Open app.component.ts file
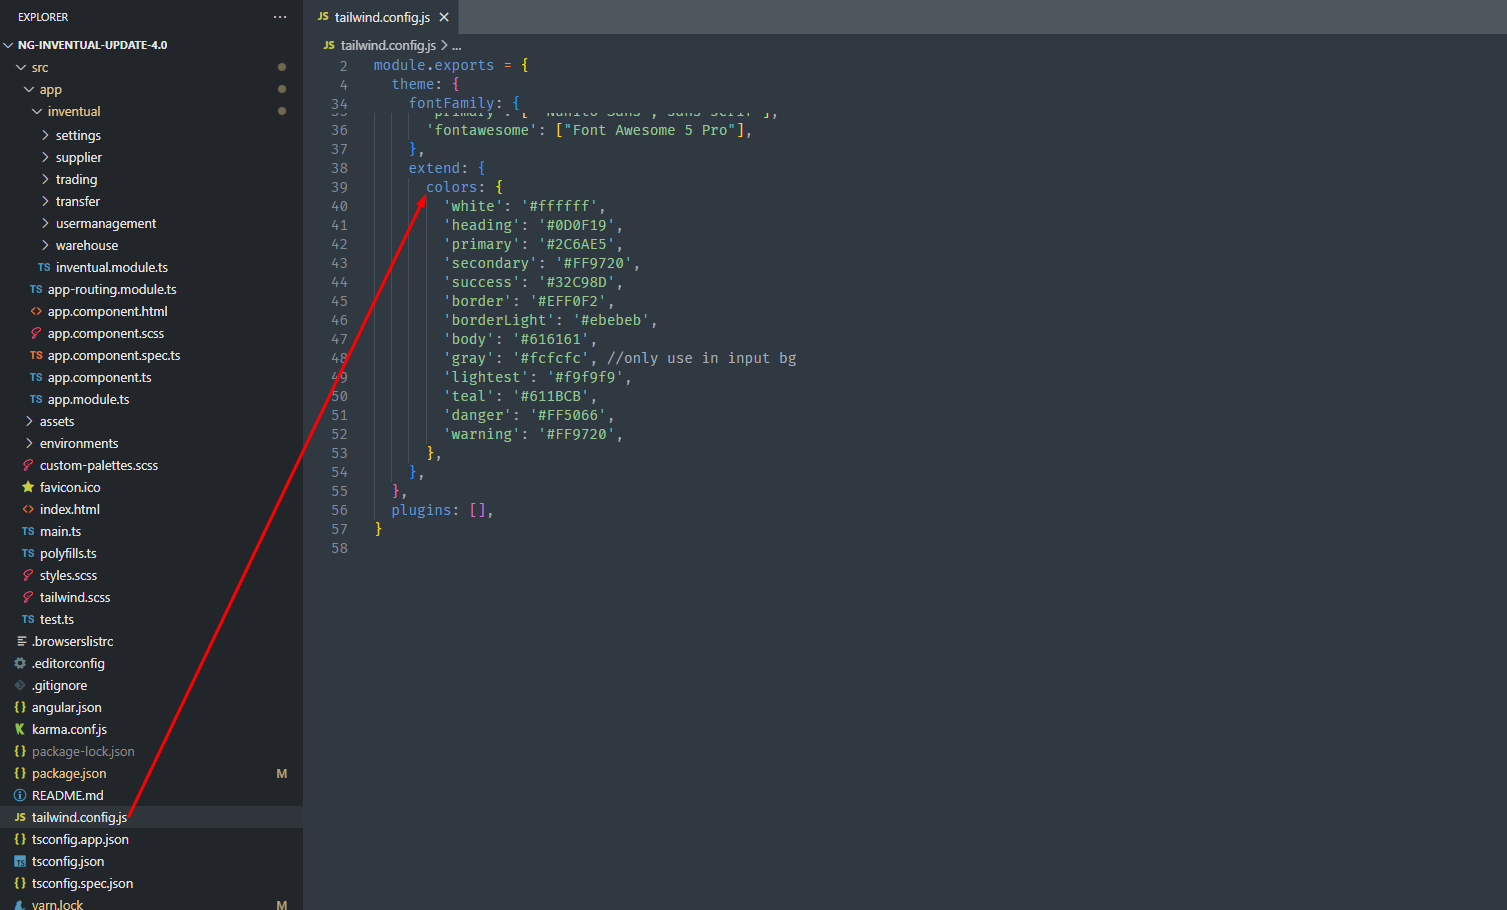The image size is (1507, 910). coord(100,377)
